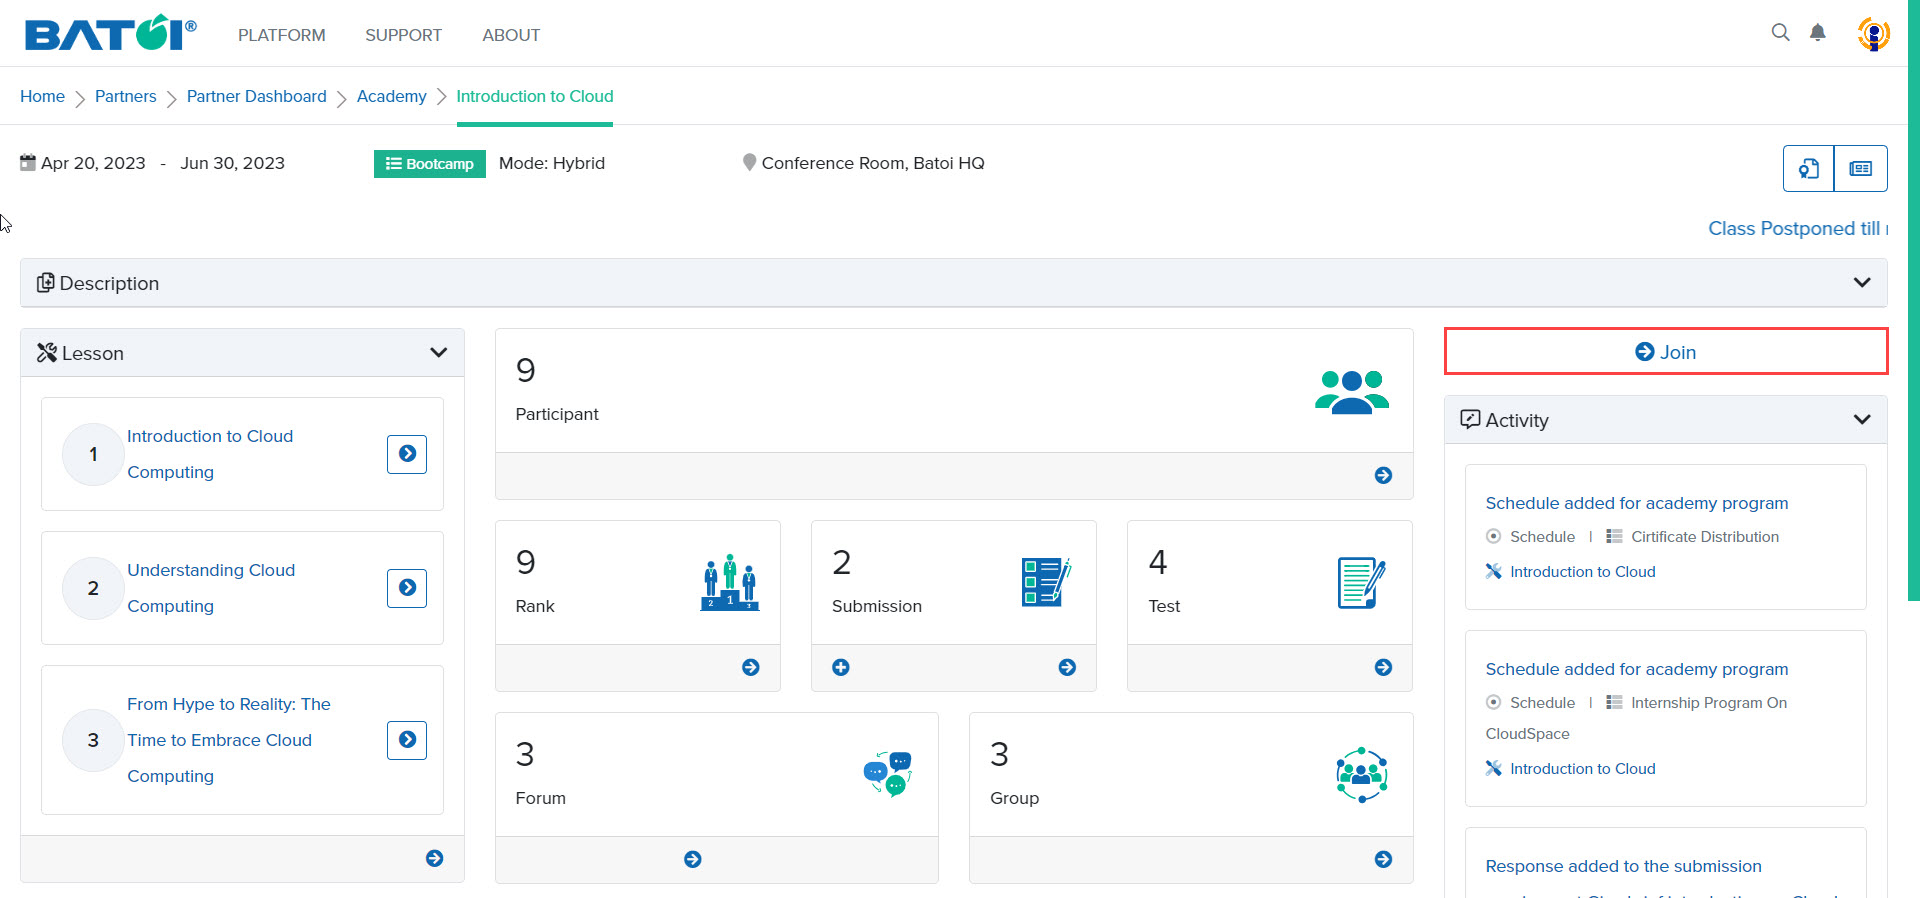
Task: Open the Response added to the submission link
Action: 1624,866
